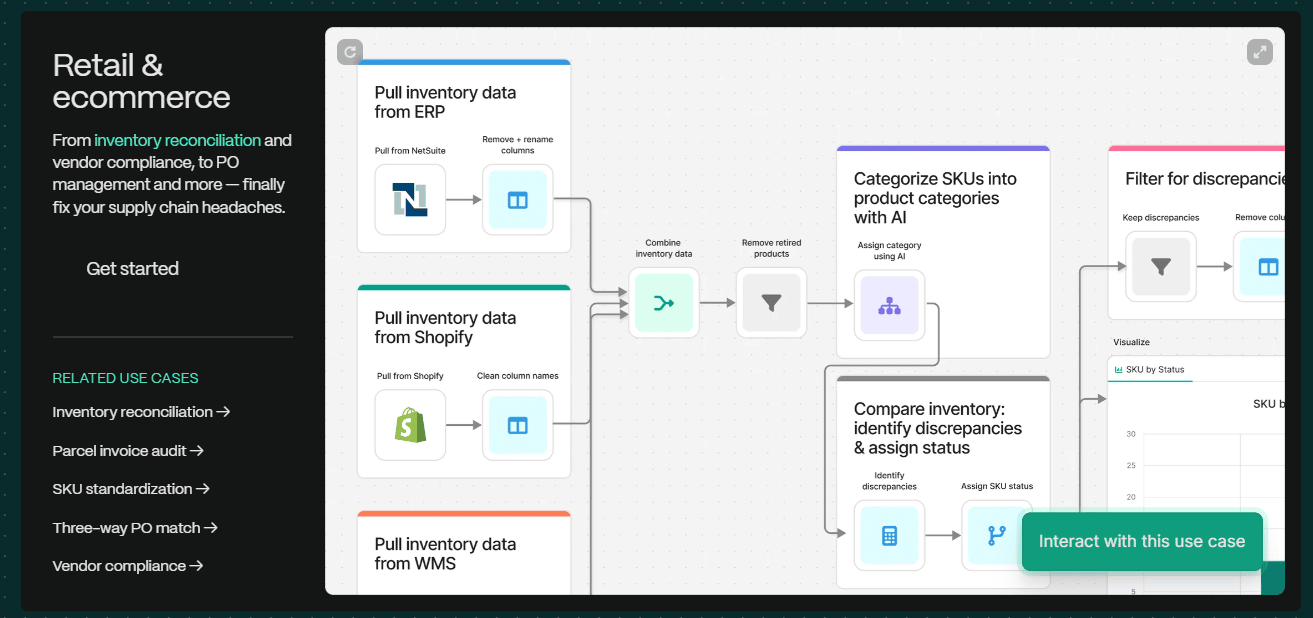Click the Clean column names table icon
The width and height of the screenshot is (1313, 618).
[517, 425]
